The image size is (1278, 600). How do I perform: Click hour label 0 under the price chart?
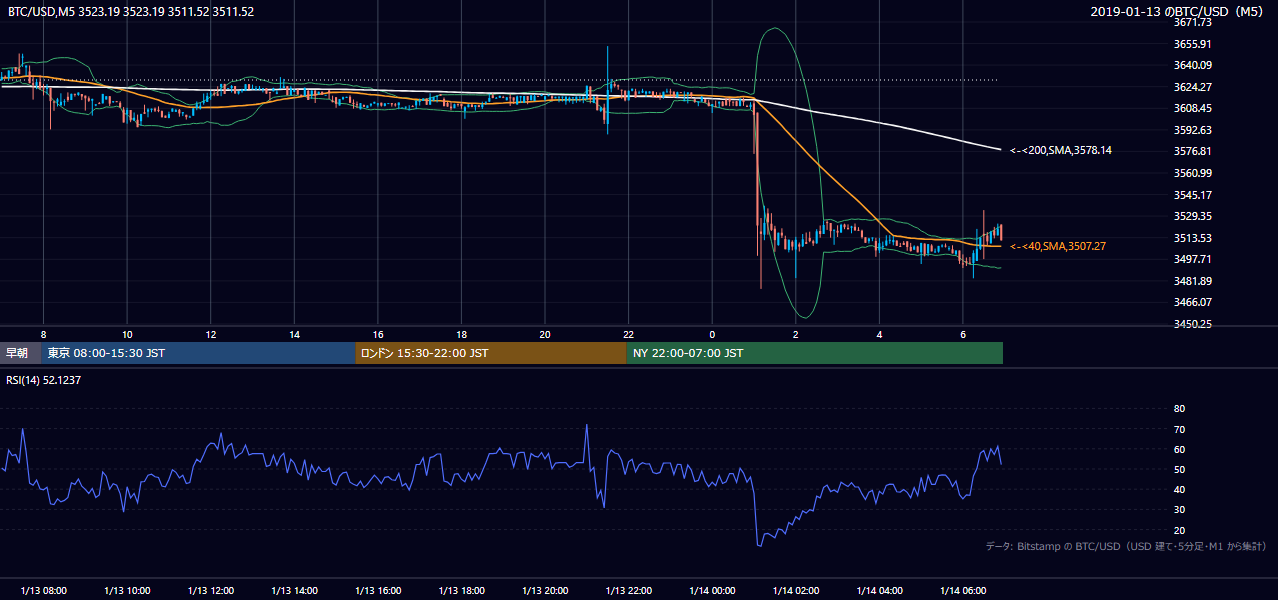(712, 334)
